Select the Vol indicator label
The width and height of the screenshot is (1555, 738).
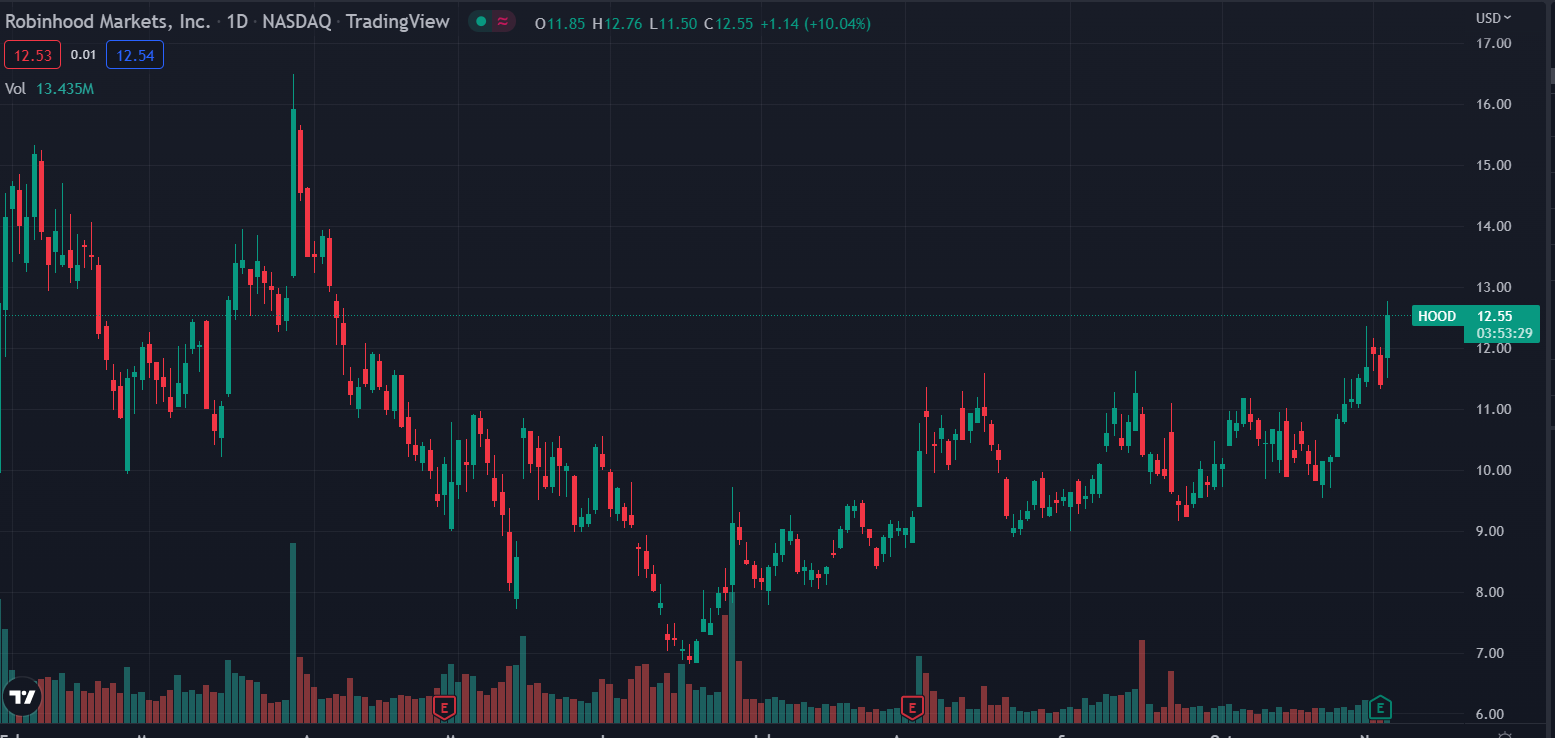16,88
